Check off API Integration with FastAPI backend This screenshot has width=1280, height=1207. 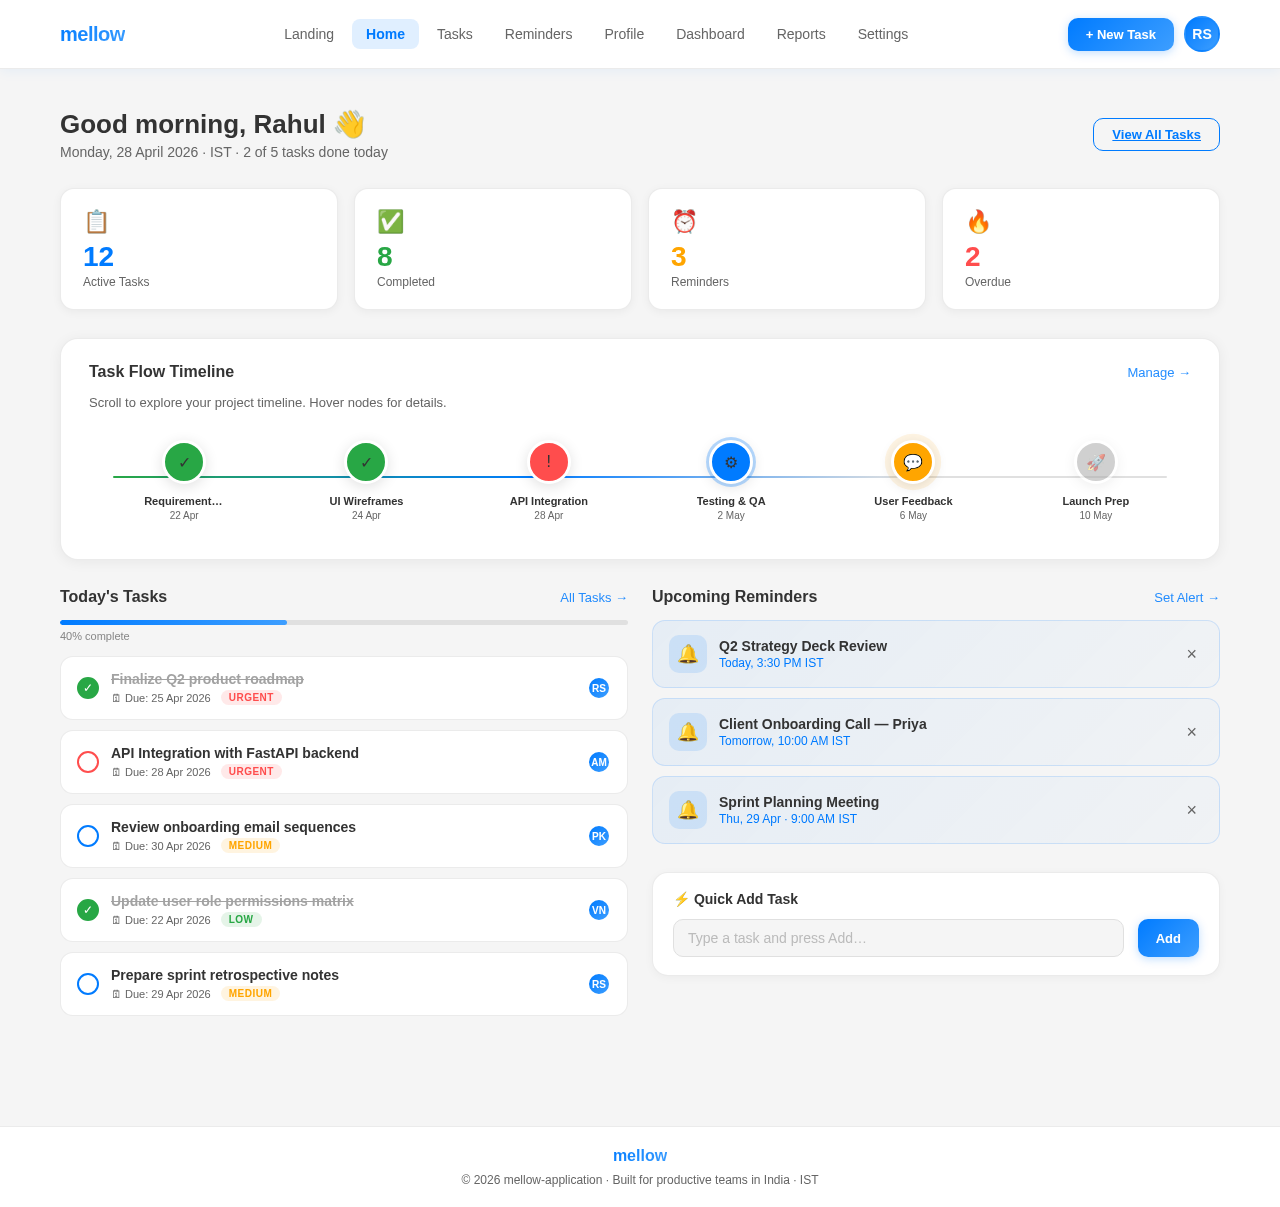coord(88,762)
